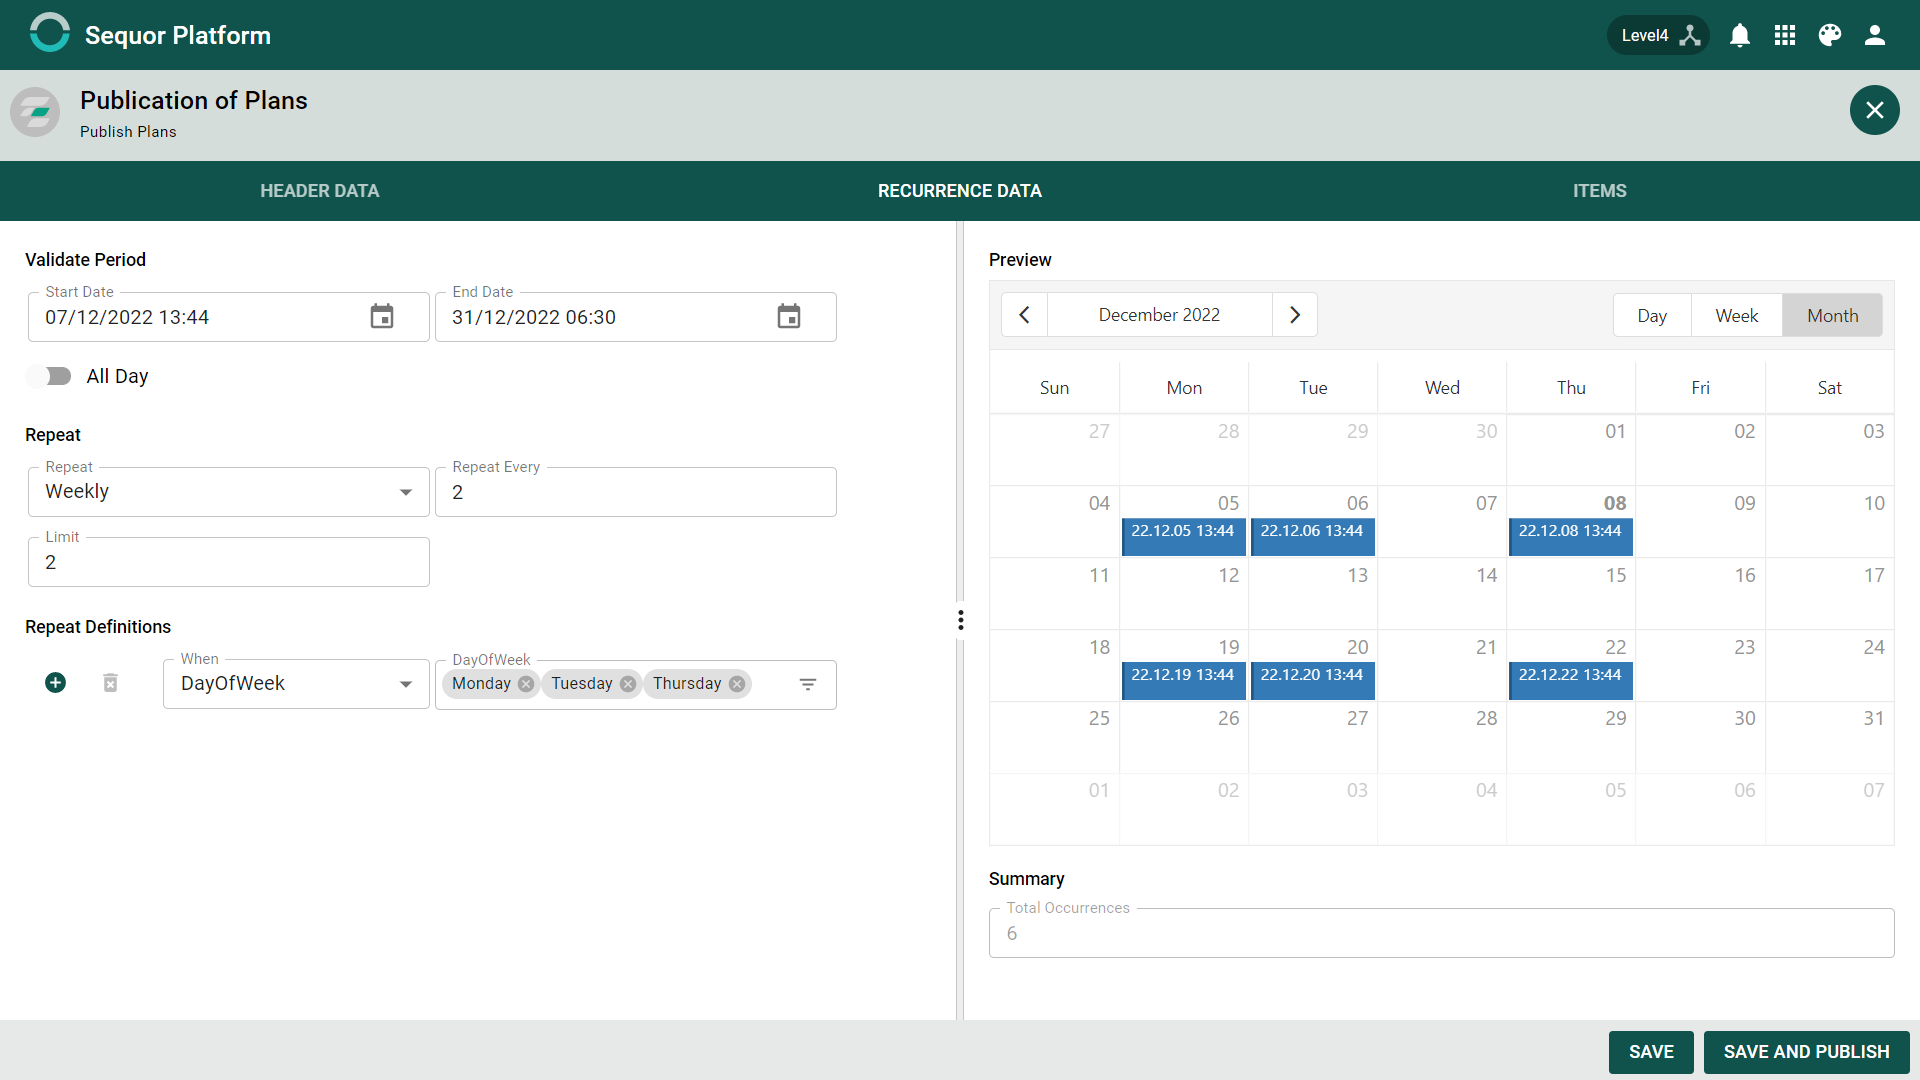1920x1080 pixels.
Task: Delete the repeat definition row
Action: click(111, 683)
